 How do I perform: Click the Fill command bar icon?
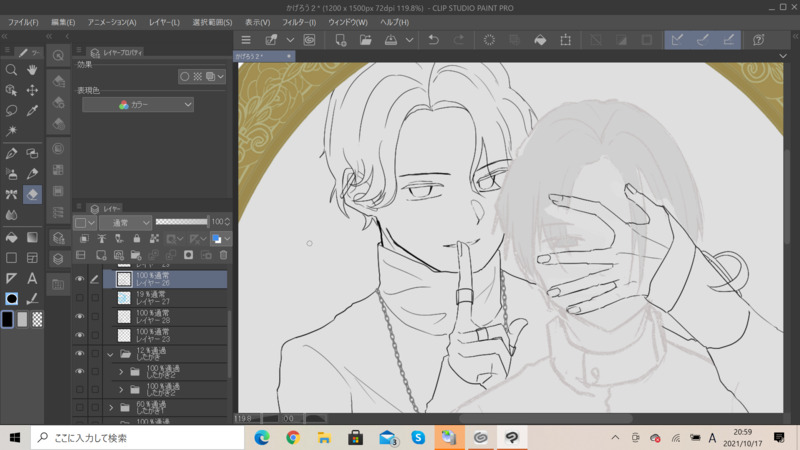[x=540, y=40]
